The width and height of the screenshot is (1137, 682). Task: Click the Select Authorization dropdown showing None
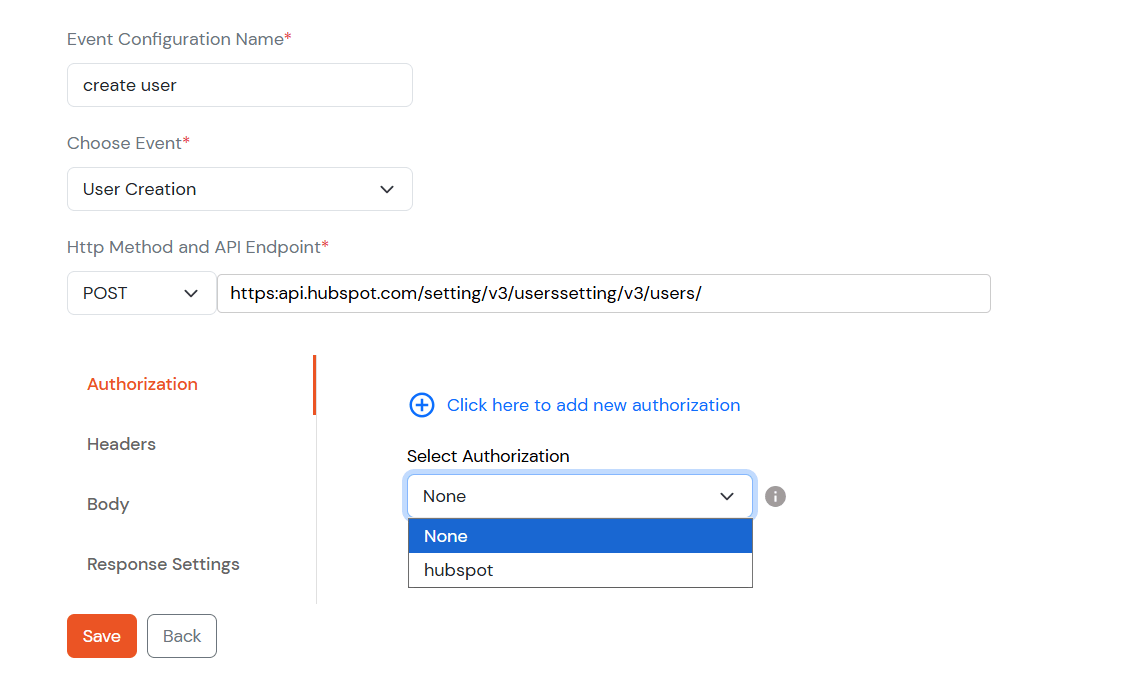580,496
